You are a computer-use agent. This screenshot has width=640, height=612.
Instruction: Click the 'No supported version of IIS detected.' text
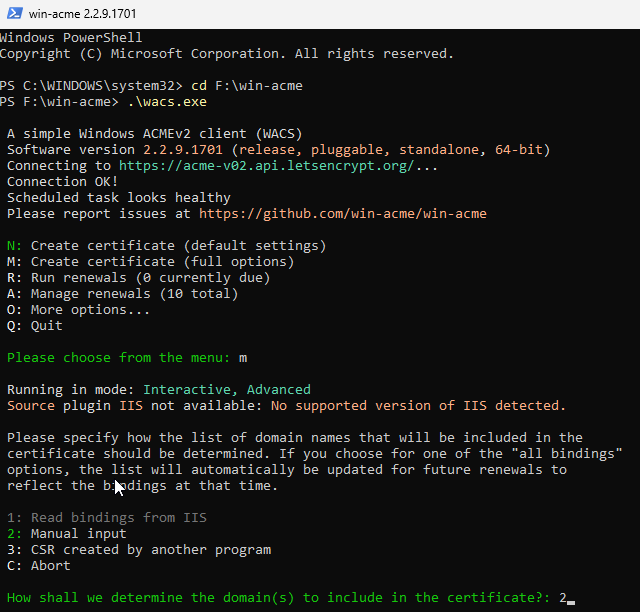(x=418, y=406)
